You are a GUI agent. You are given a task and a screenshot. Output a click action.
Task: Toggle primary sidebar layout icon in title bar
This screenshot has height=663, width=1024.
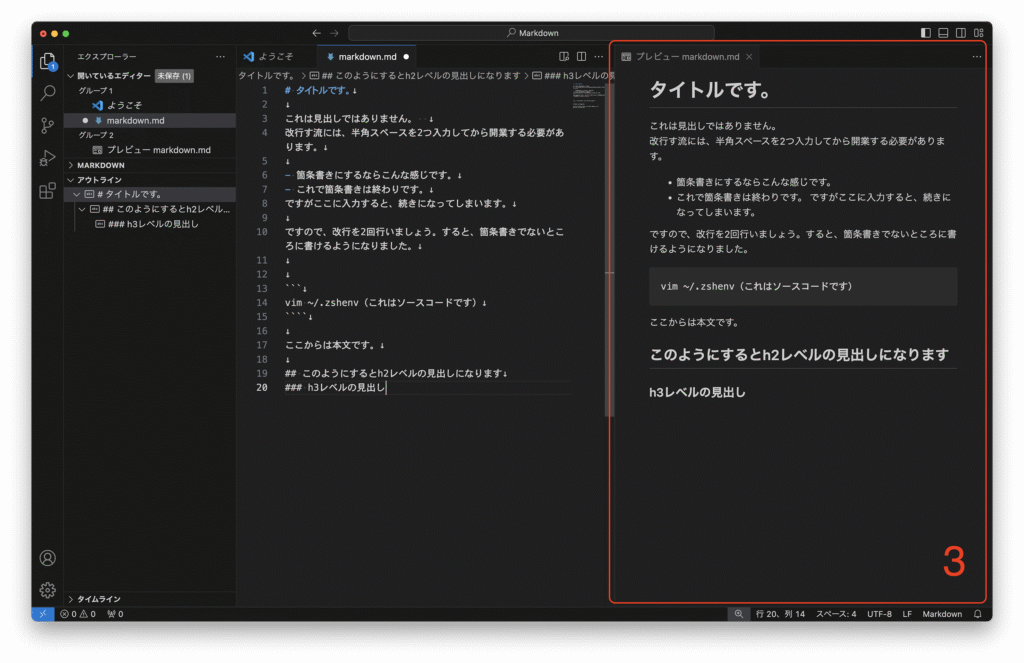pyautogui.click(x=926, y=33)
